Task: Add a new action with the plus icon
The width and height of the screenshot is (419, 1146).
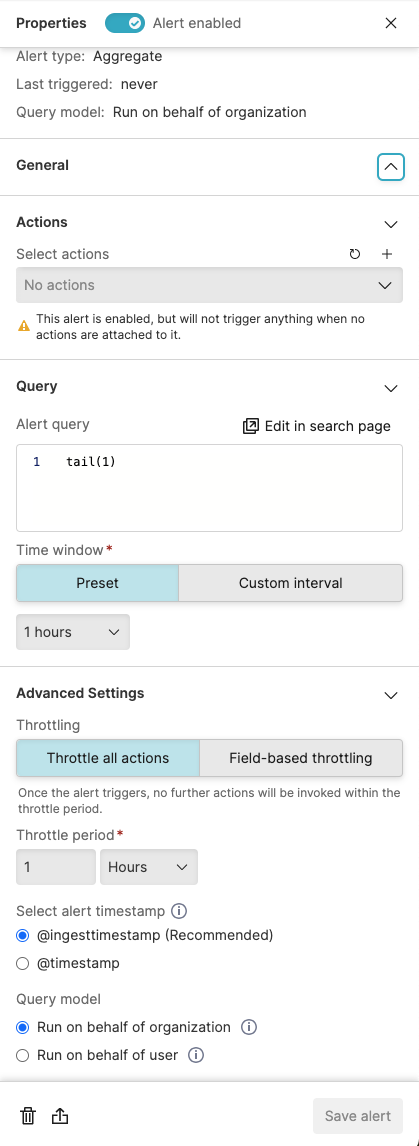Action: tap(388, 254)
